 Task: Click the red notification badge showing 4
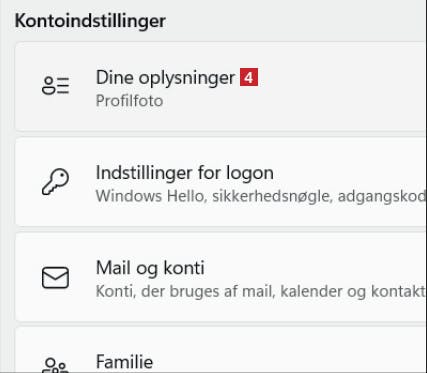click(249, 77)
